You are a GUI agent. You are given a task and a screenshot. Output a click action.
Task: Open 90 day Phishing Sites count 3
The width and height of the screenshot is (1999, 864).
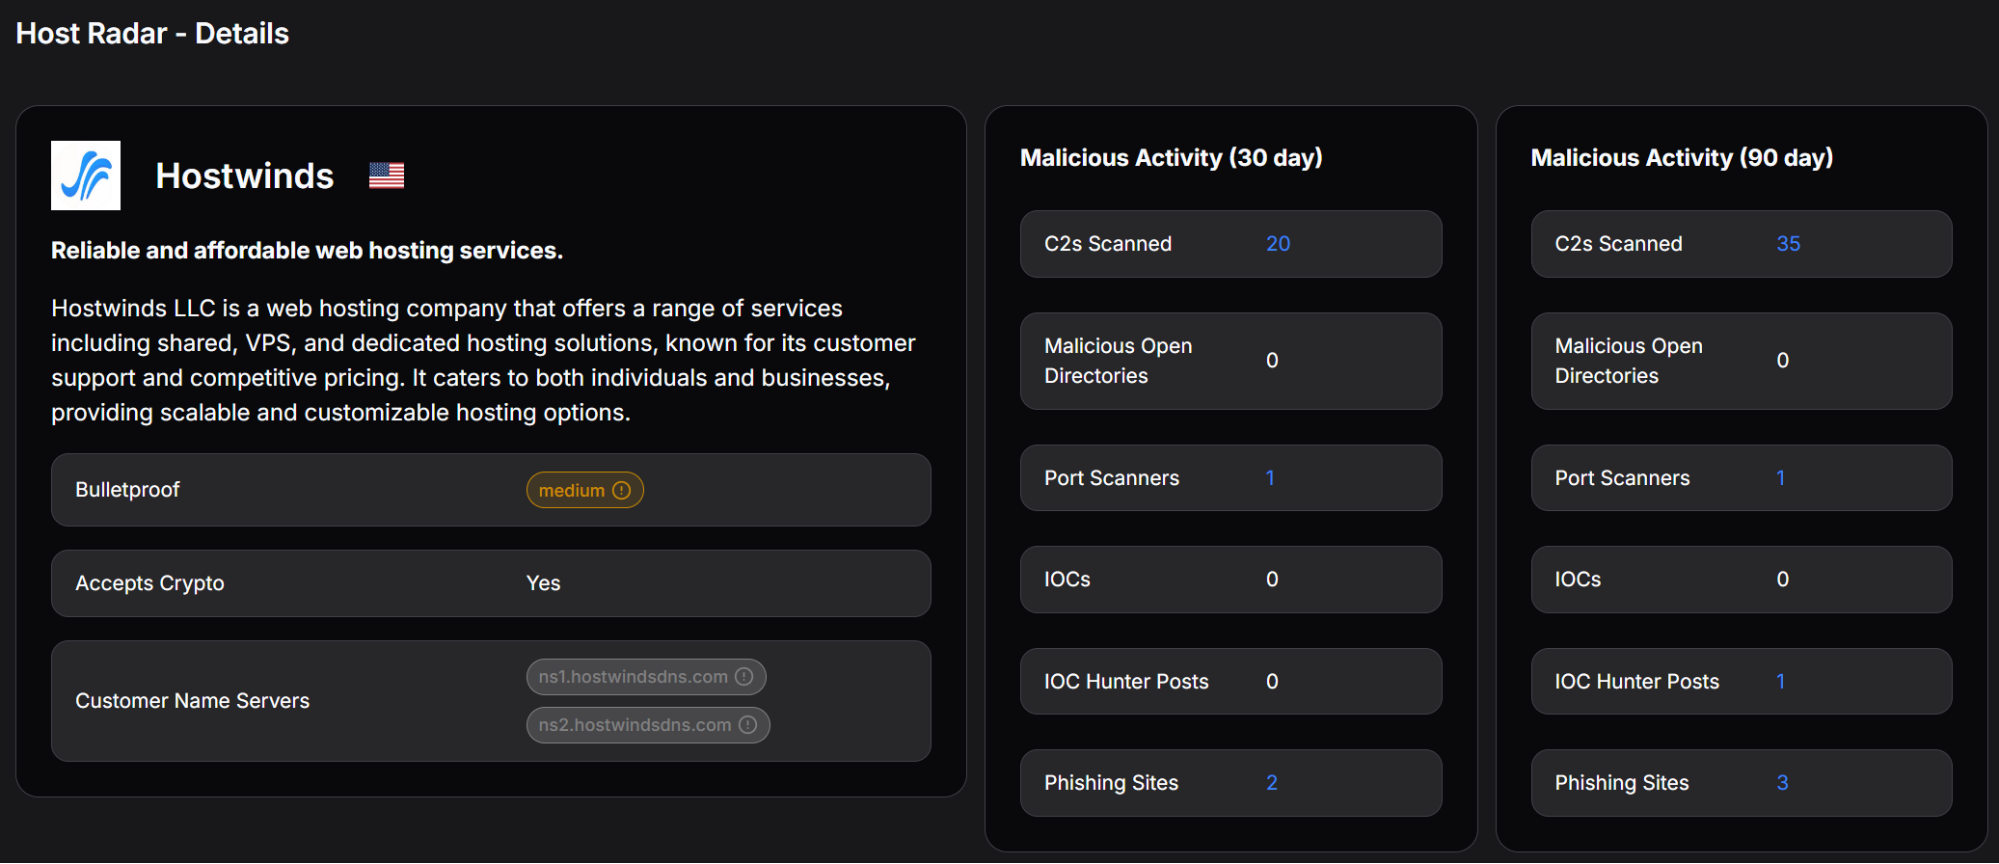click(x=1782, y=783)
